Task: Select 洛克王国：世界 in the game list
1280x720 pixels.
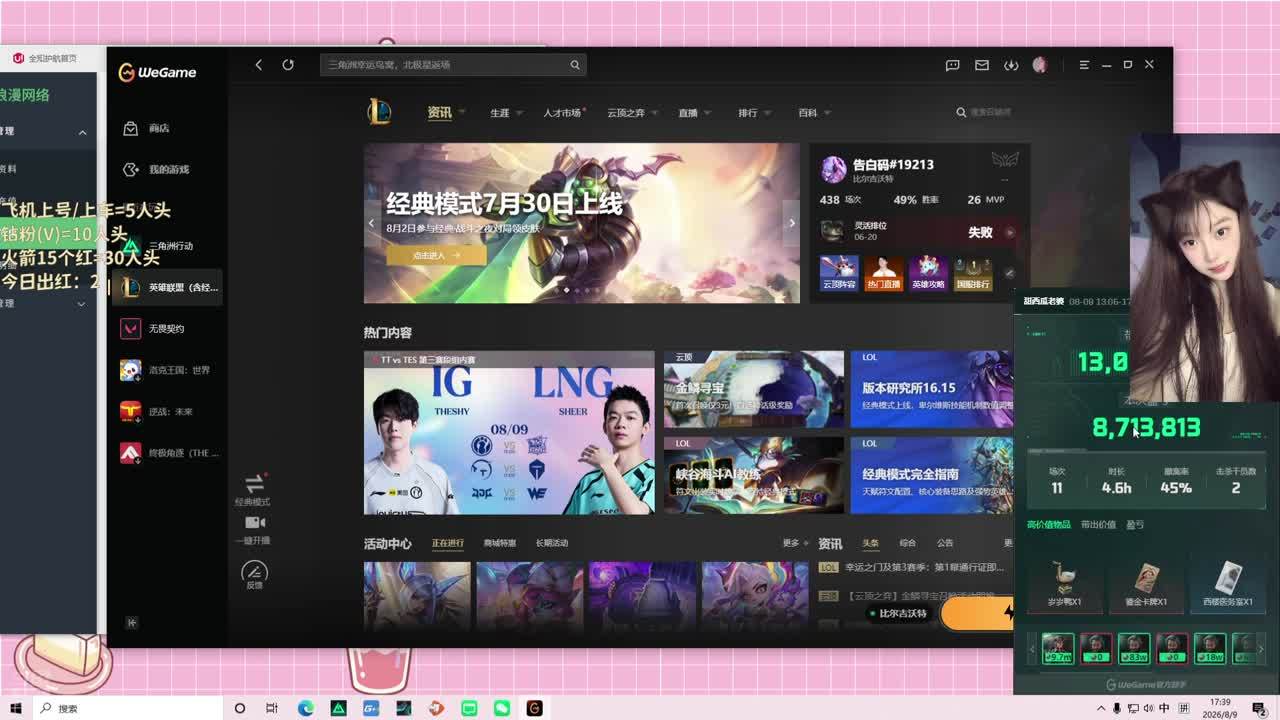Action: [166, 370]
